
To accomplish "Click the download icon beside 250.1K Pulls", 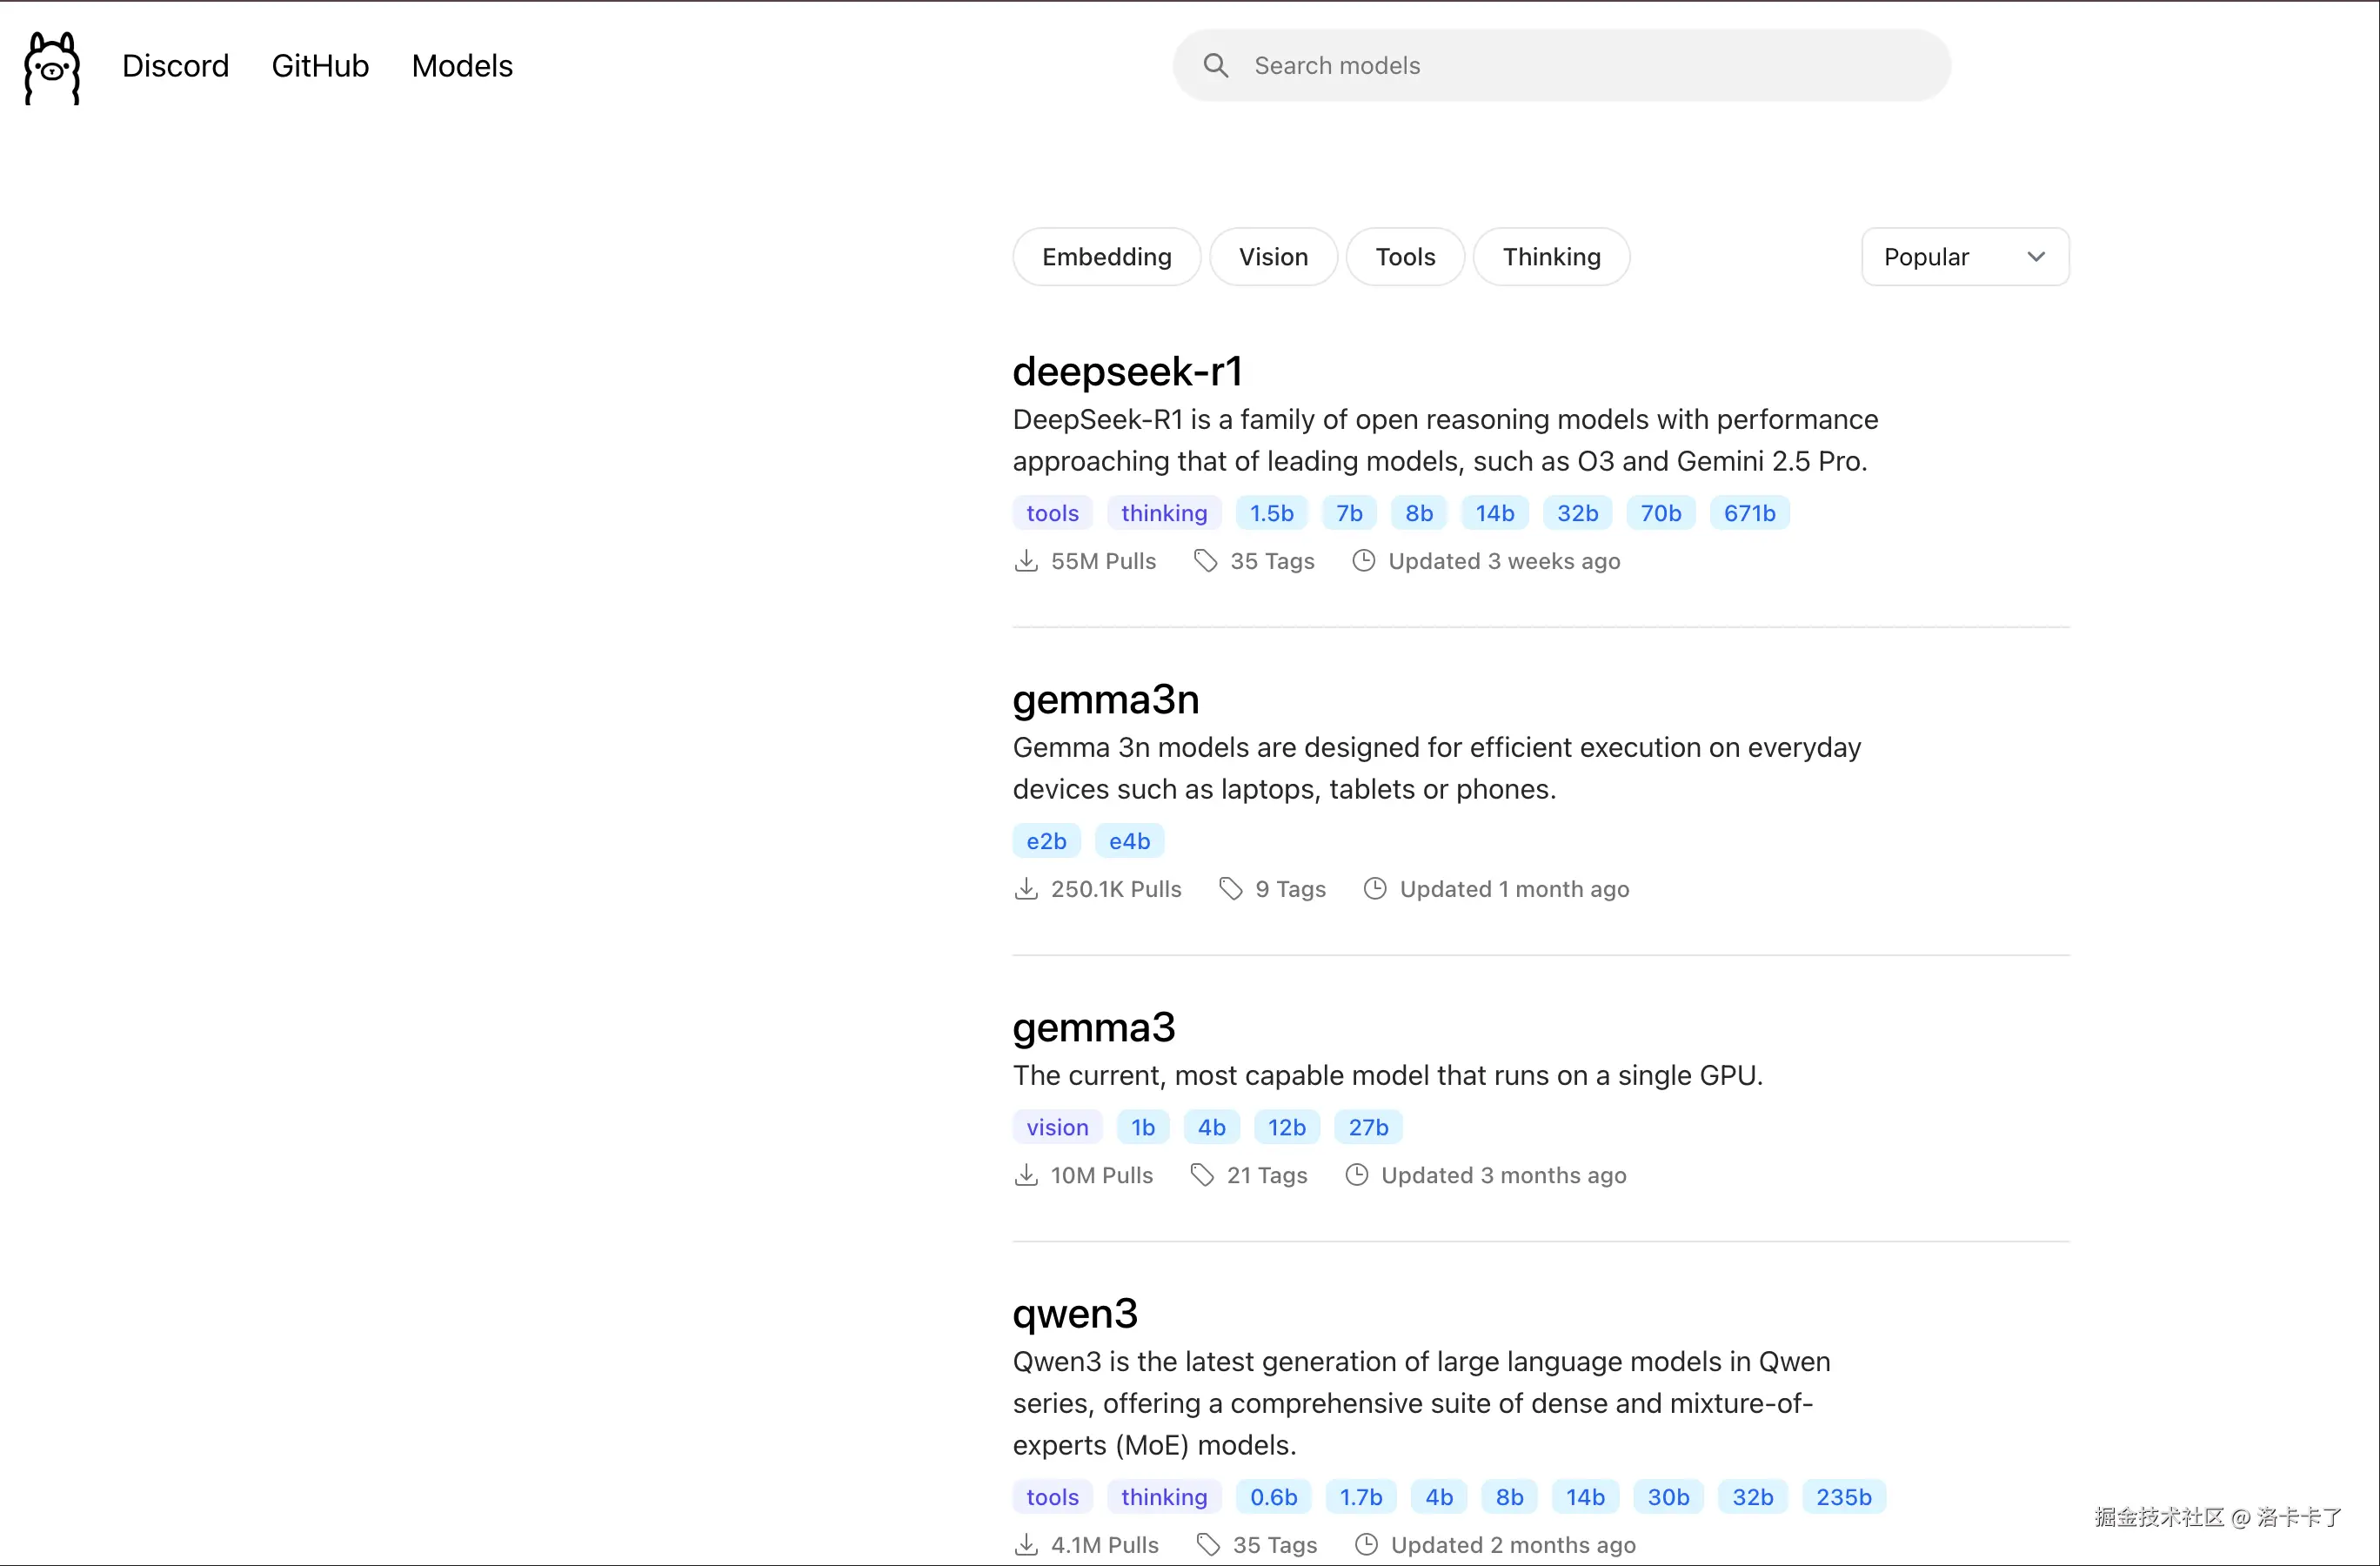I will (1026, 889).
